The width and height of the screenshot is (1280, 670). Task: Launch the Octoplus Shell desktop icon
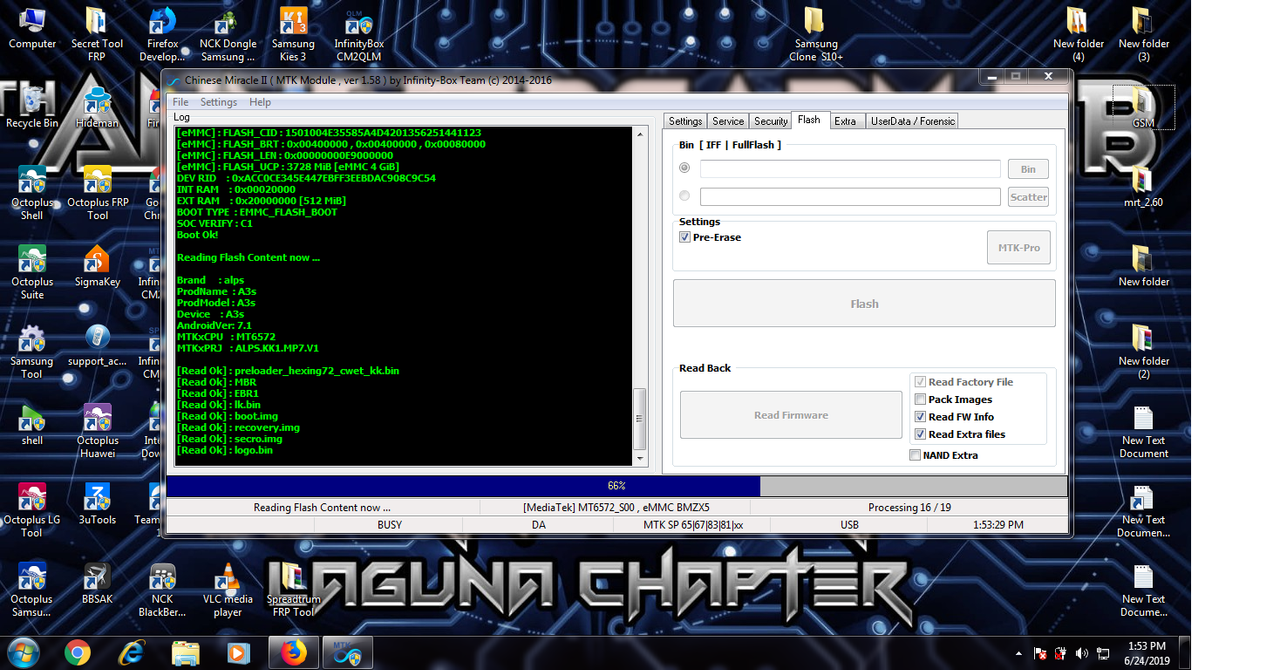[x=32, y=193]
